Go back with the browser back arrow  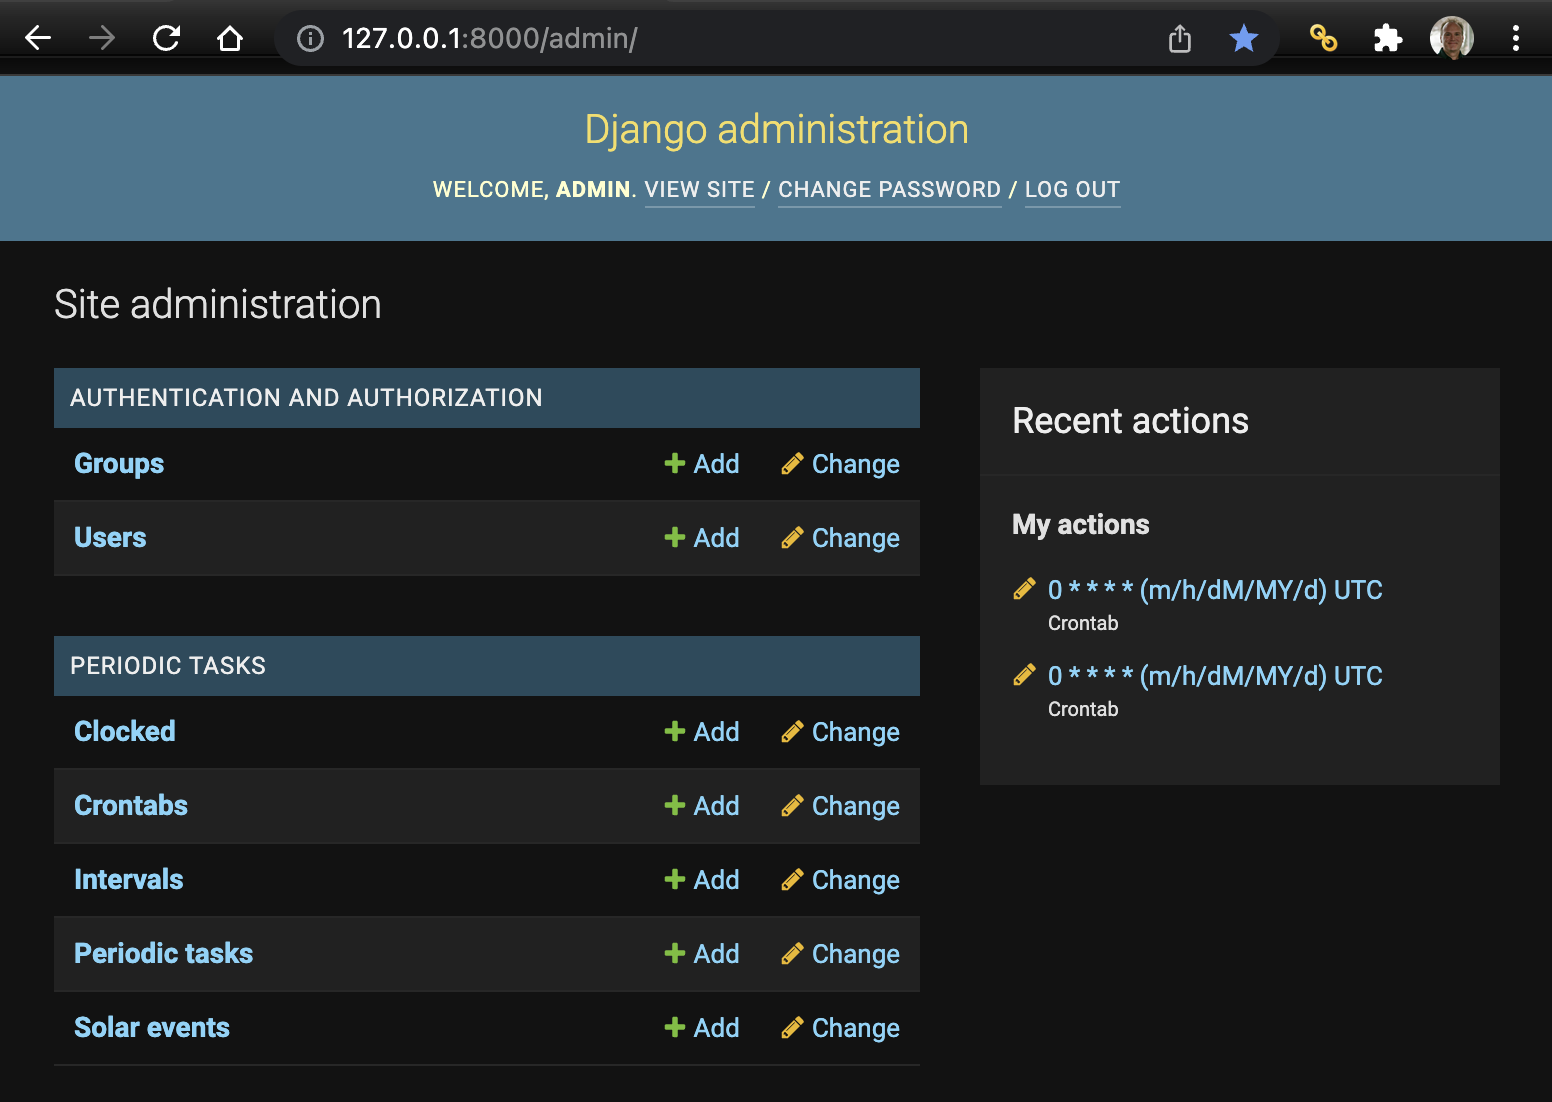pos(38,38)
